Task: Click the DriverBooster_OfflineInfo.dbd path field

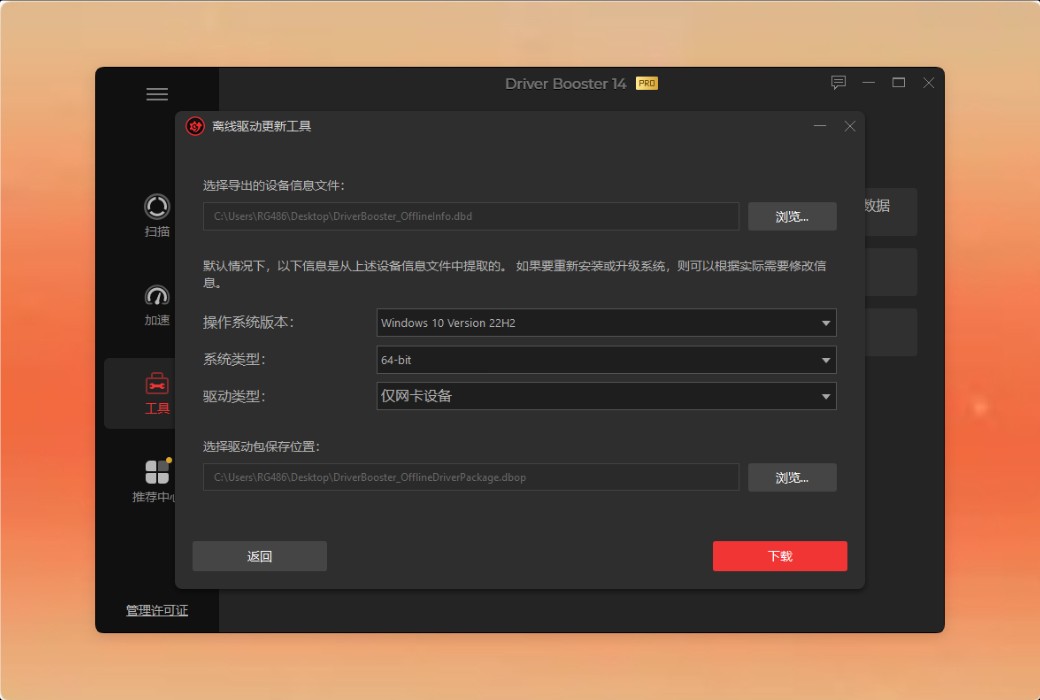Action: click(471, 216)
